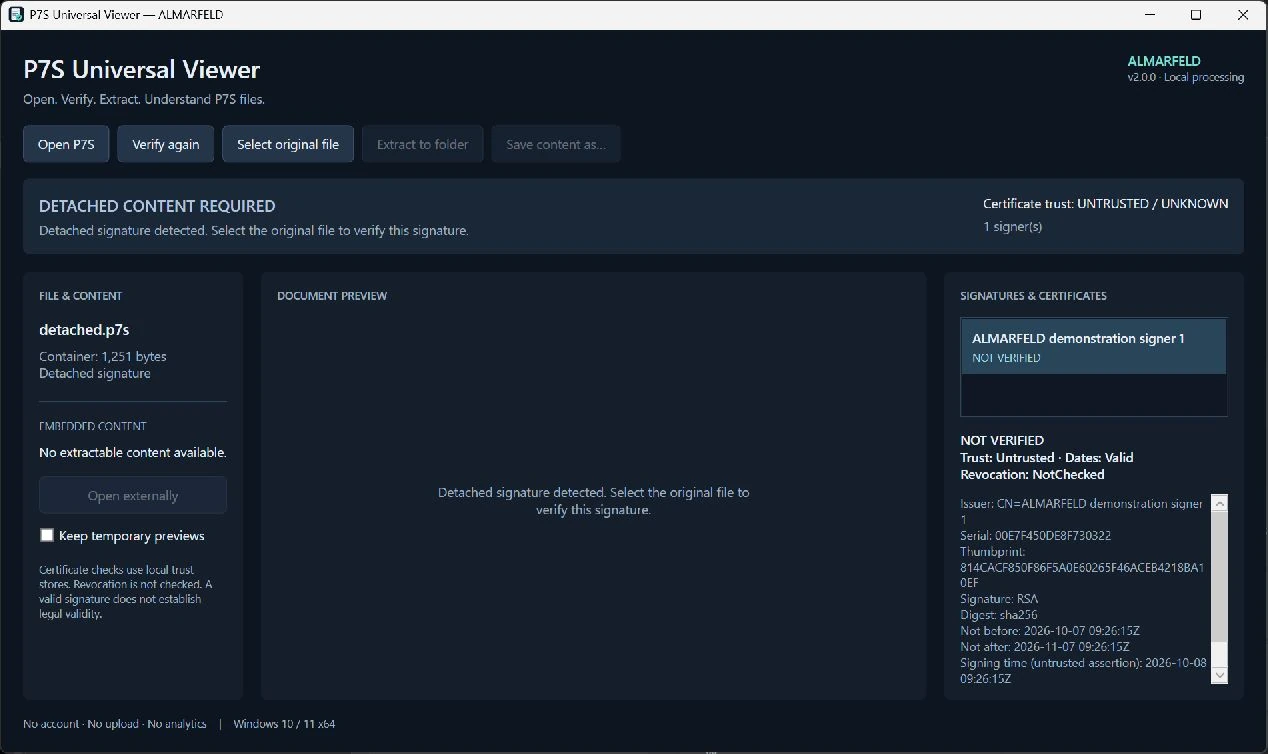This screenshot has height=754, width=1268.
Task: Click the DETACHED CONTENT REQUIRED heading
Action: pos(157,206)
